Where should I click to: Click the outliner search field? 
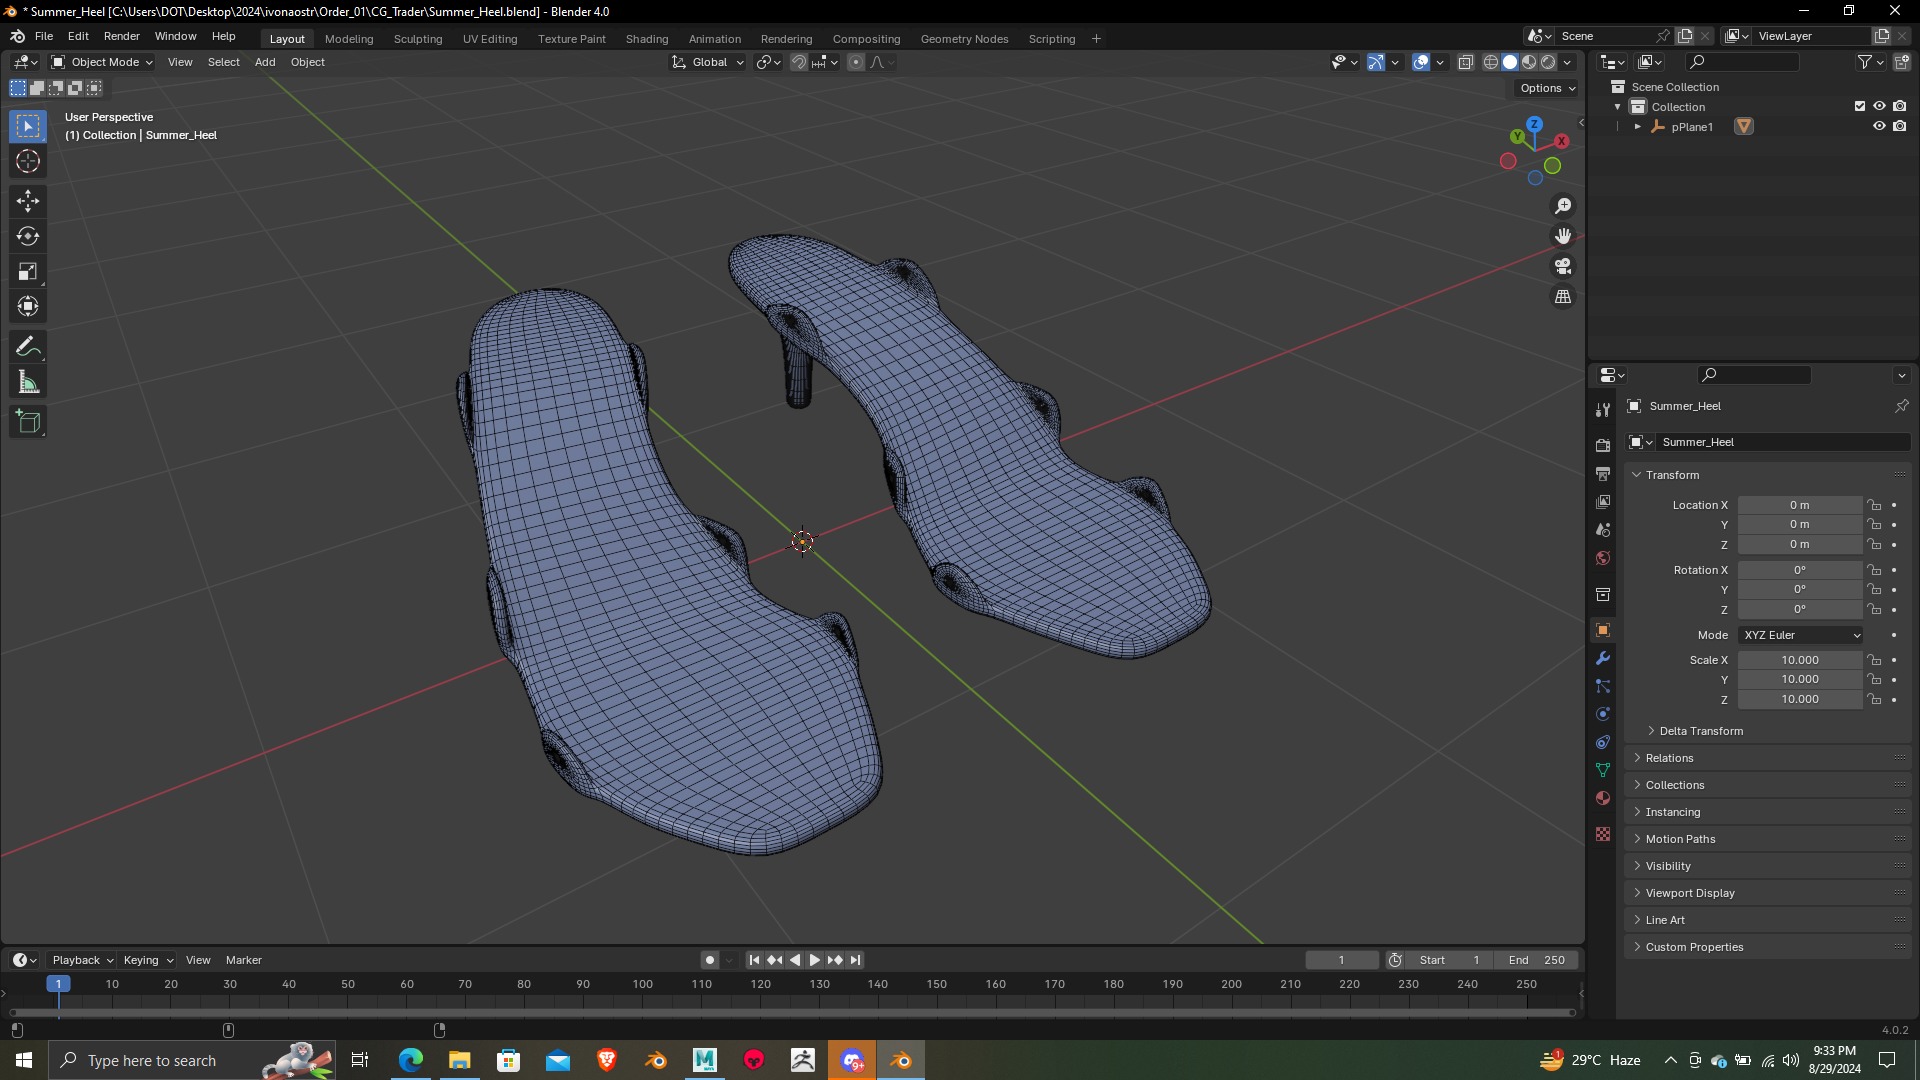tap(1743, 62)
